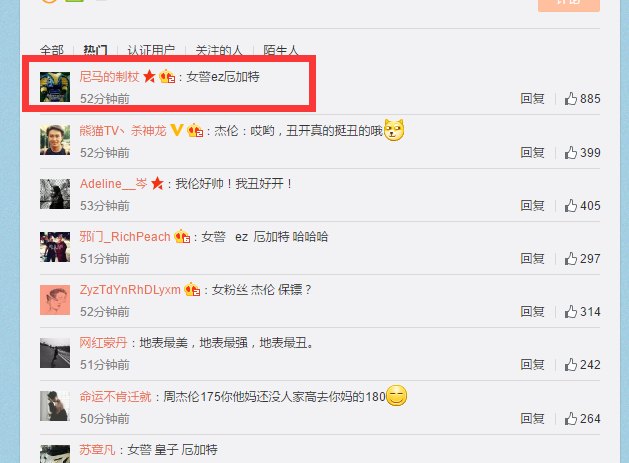Click the thumbs-up icon showing 399
The width and height of the screenshot is (629, 463).
click(570, 152)
